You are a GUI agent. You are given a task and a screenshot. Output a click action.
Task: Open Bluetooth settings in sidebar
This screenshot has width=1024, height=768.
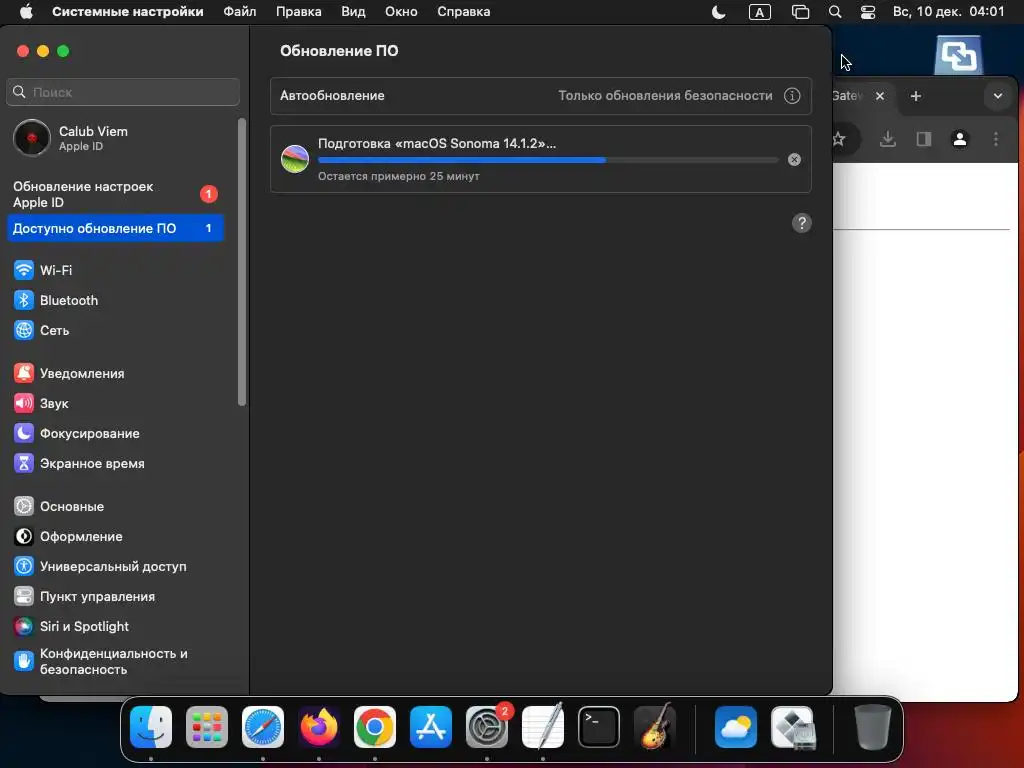click(x=118, y=300)
